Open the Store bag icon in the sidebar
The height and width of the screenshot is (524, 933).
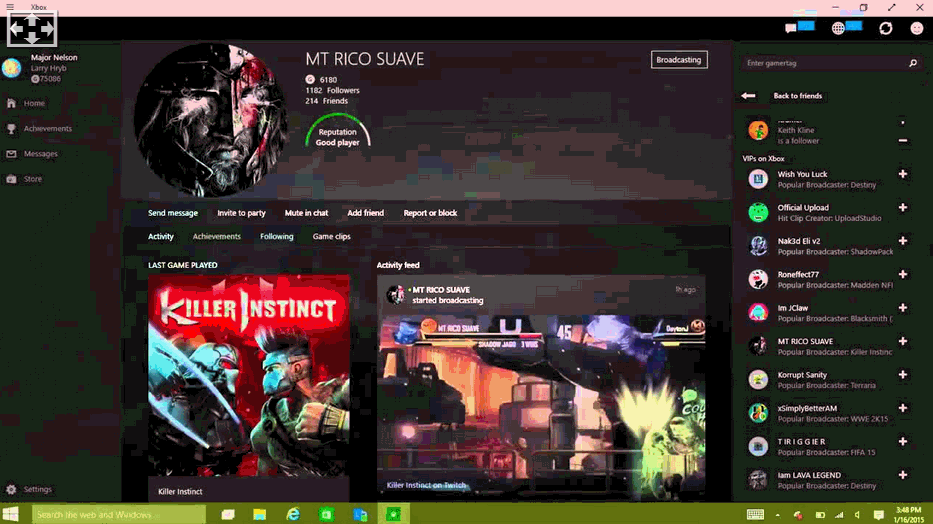pyautogui.click(x=11, y=178)
